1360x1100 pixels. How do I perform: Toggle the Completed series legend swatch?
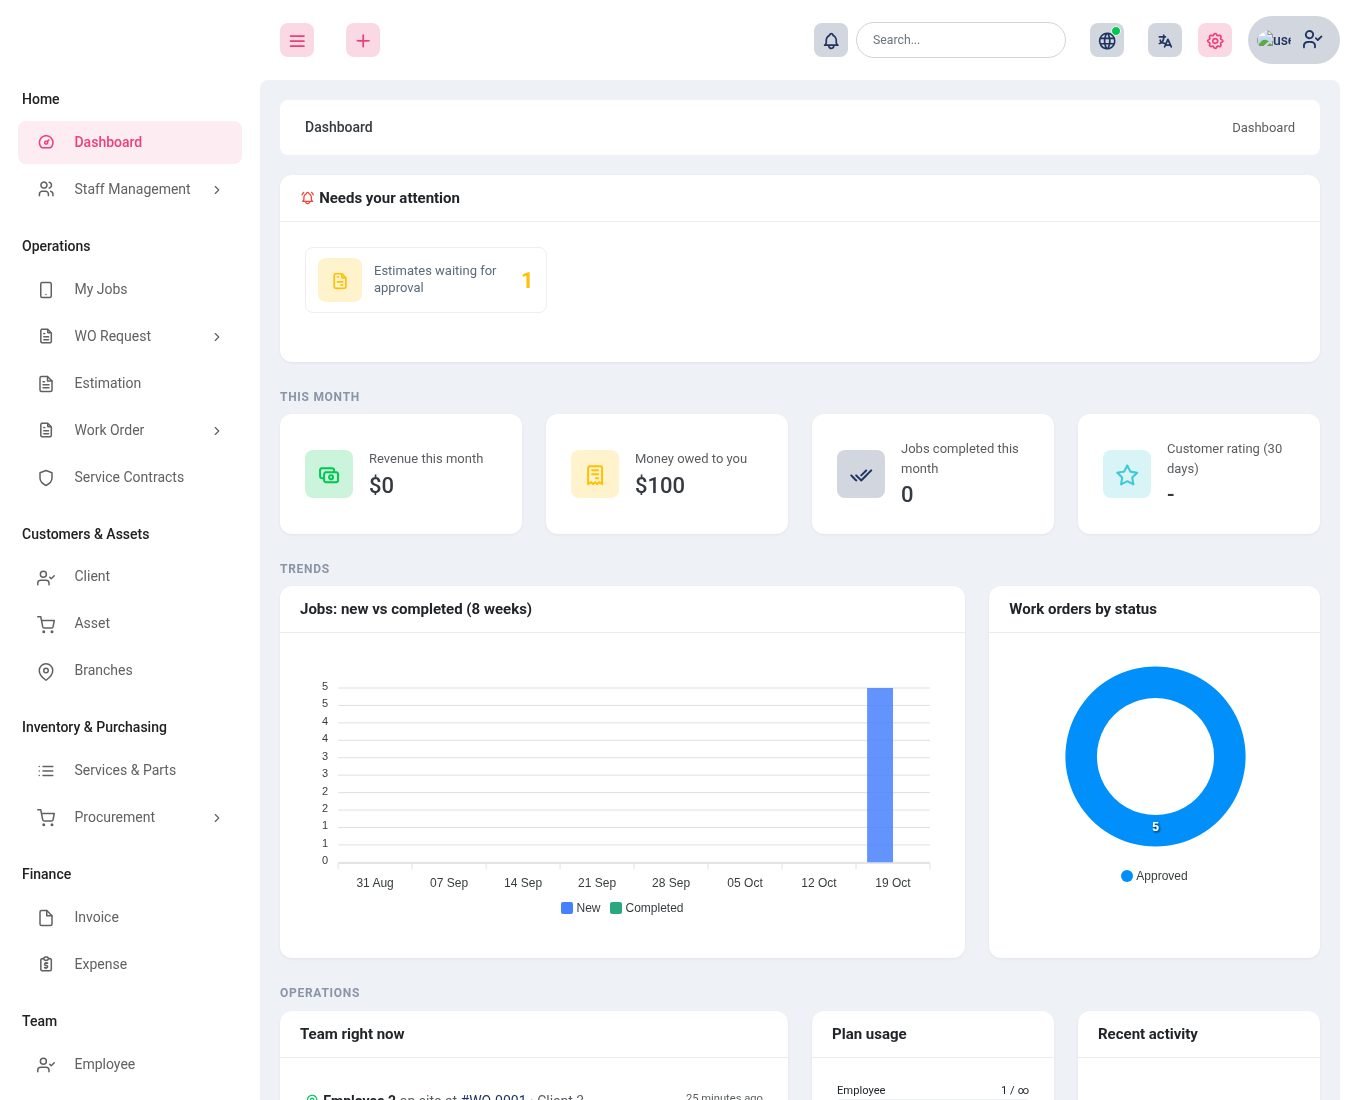[616, 908]
